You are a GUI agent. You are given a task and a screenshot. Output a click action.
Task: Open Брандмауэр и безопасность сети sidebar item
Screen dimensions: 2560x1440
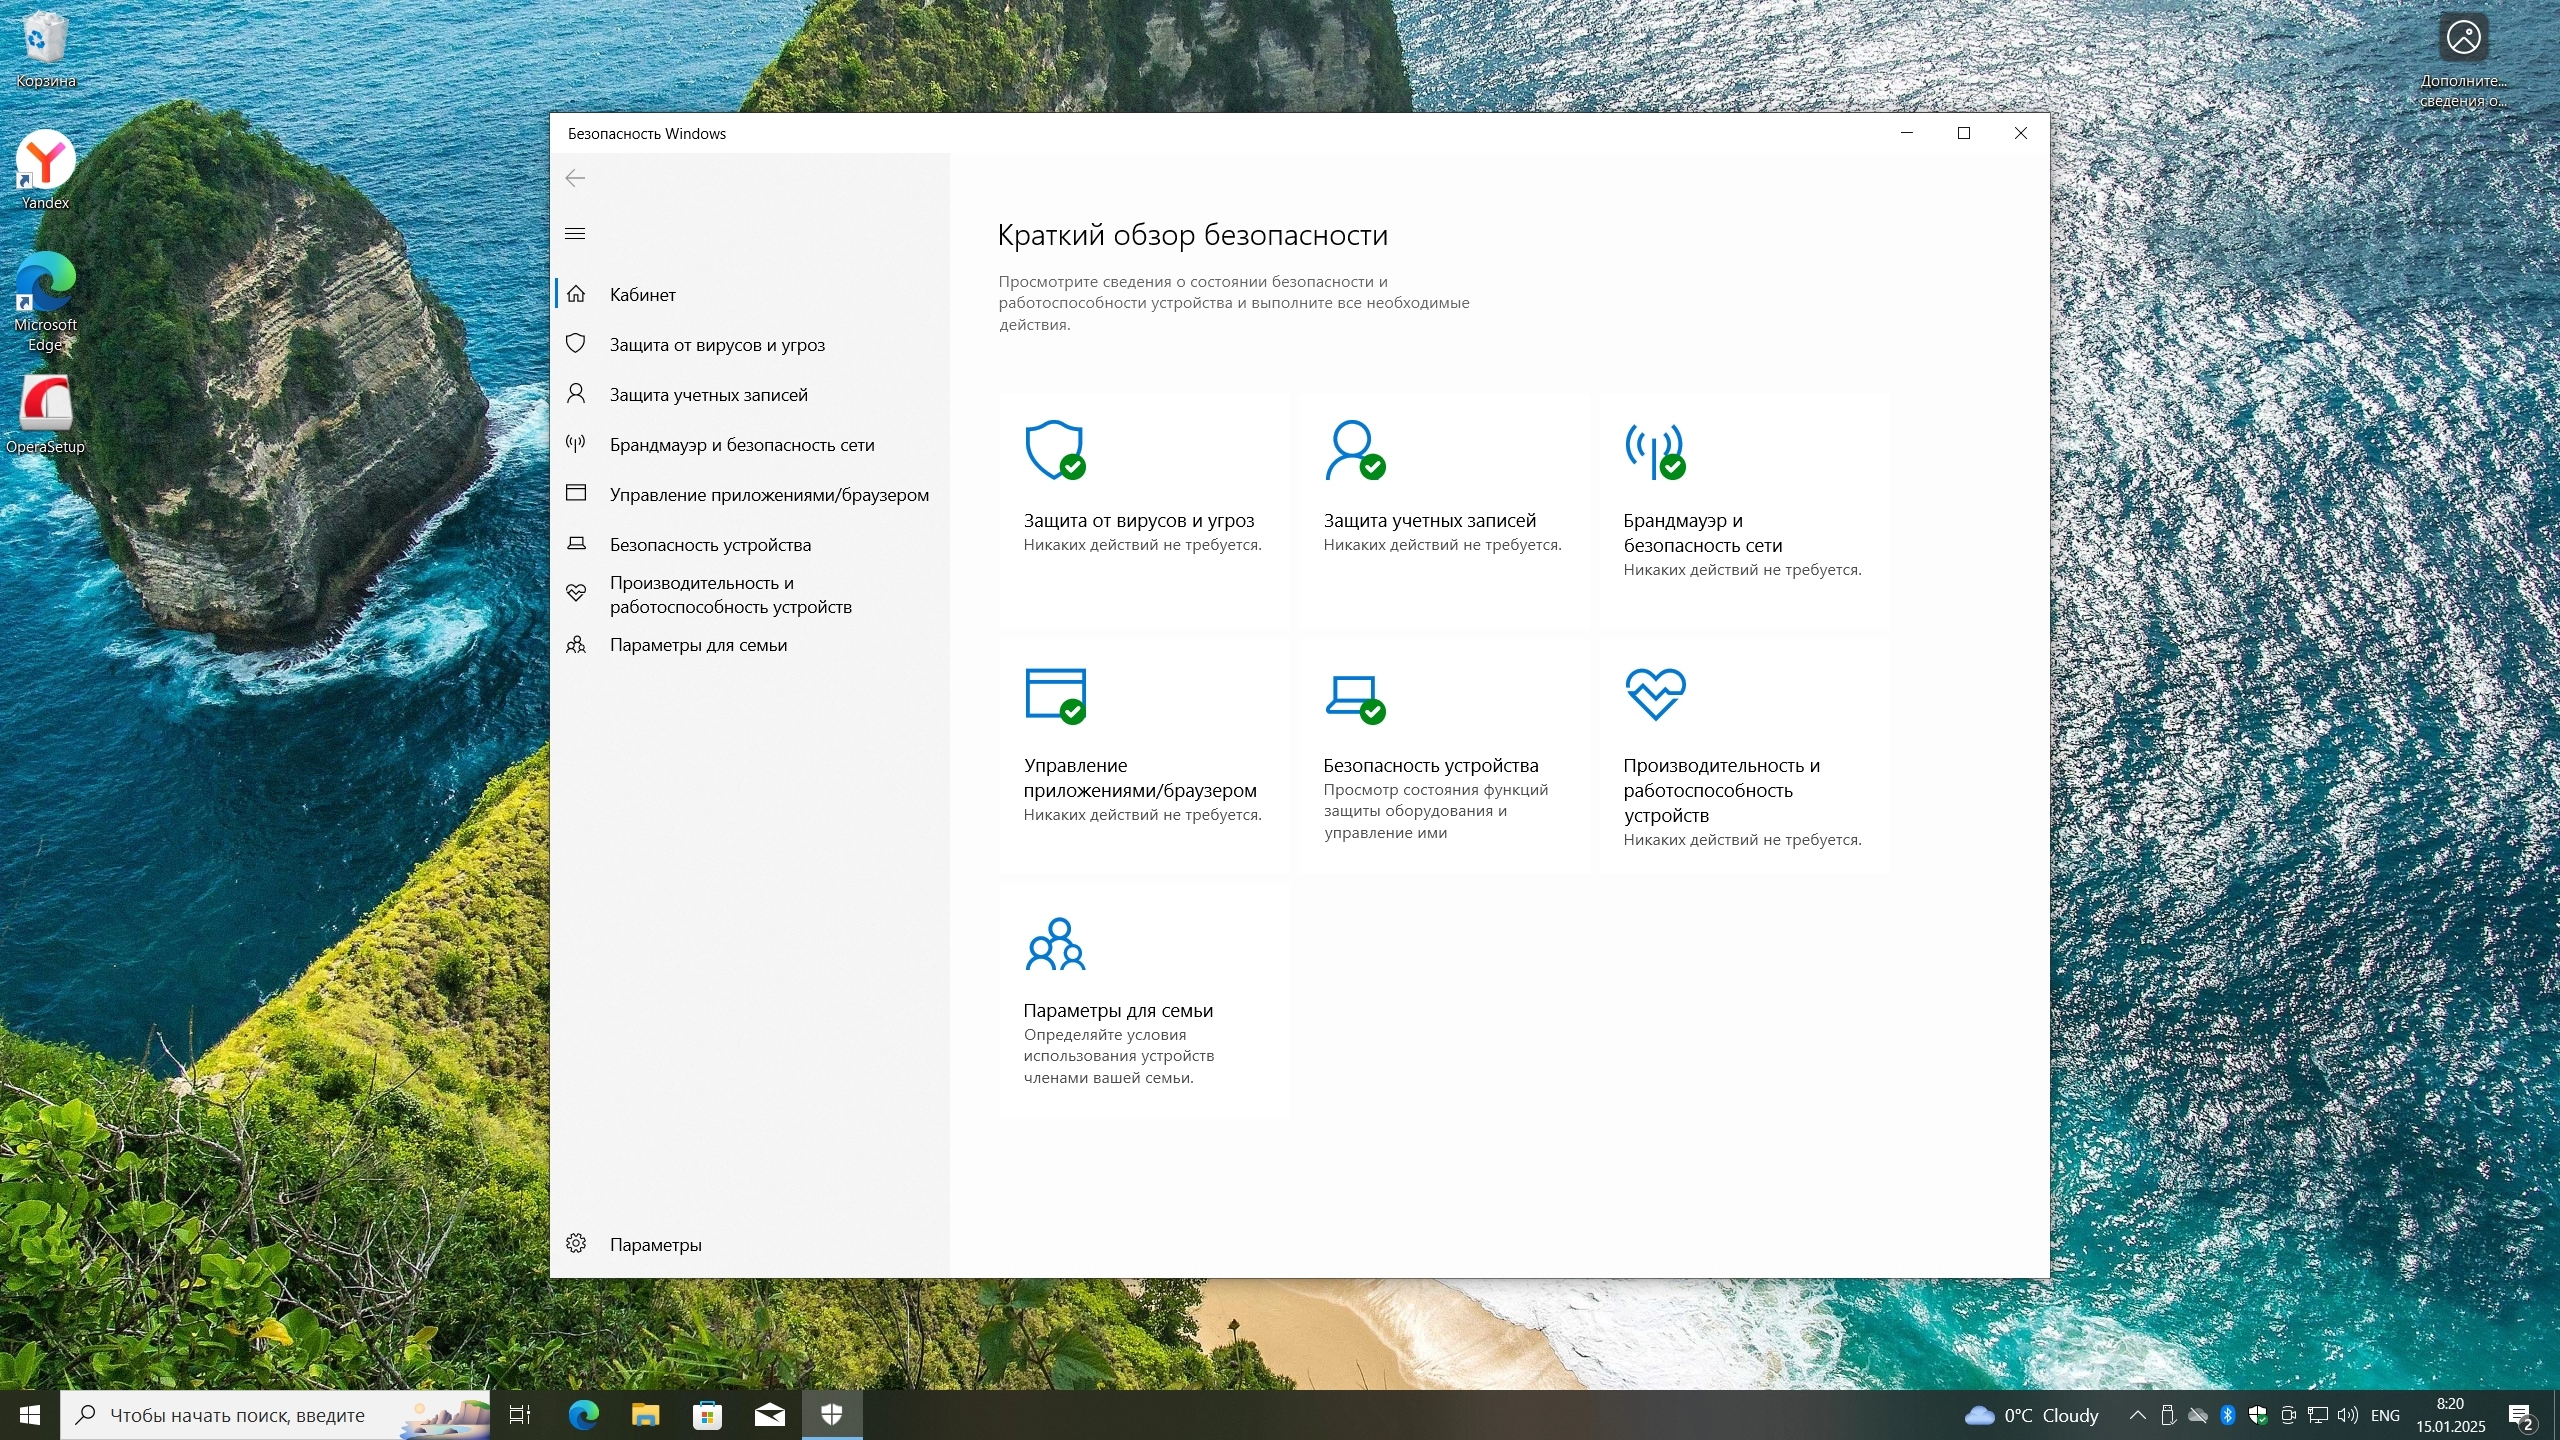741,445
